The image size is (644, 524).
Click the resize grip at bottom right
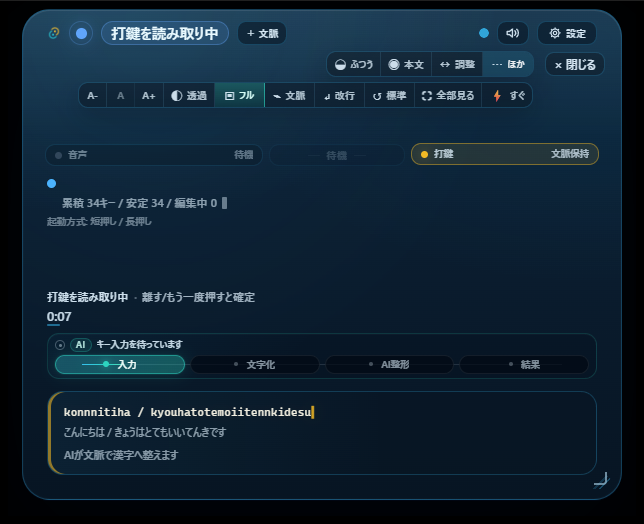tap(602, 480)
